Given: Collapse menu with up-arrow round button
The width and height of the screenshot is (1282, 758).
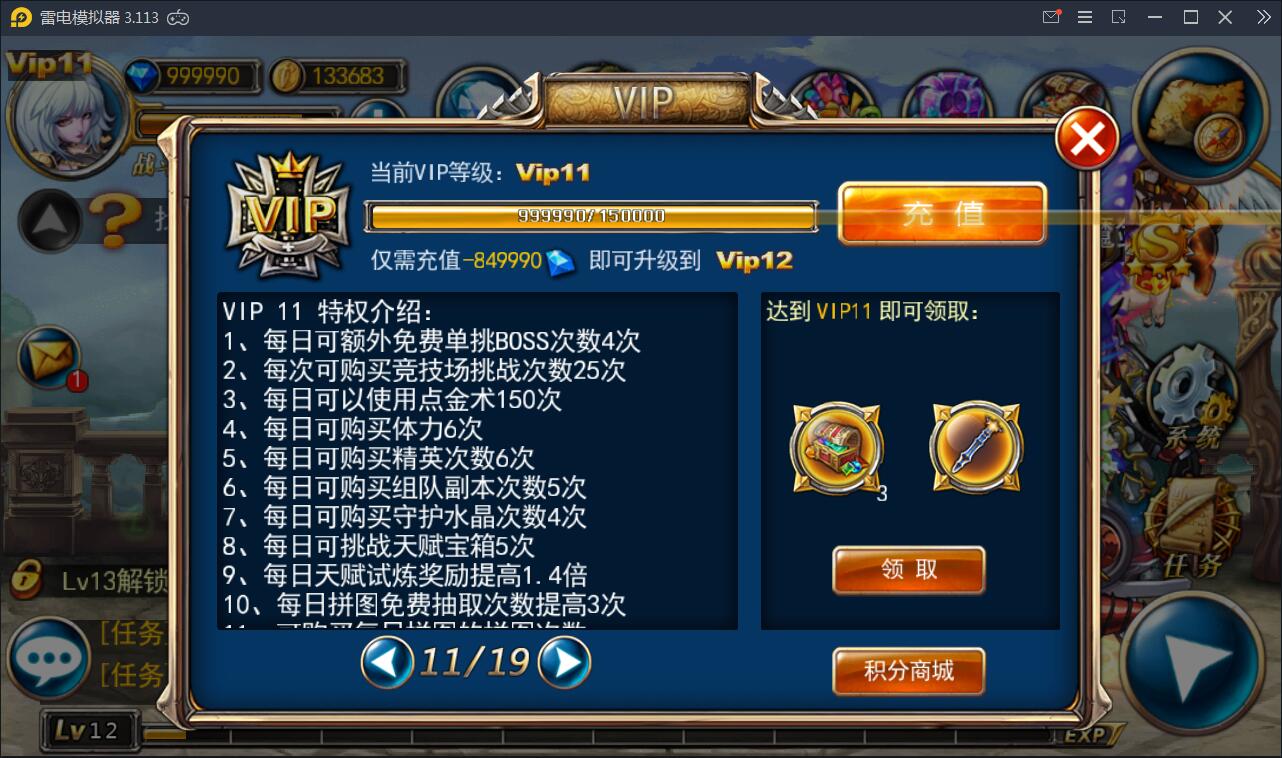Looking at the screenshot, I should pos(50,221).
